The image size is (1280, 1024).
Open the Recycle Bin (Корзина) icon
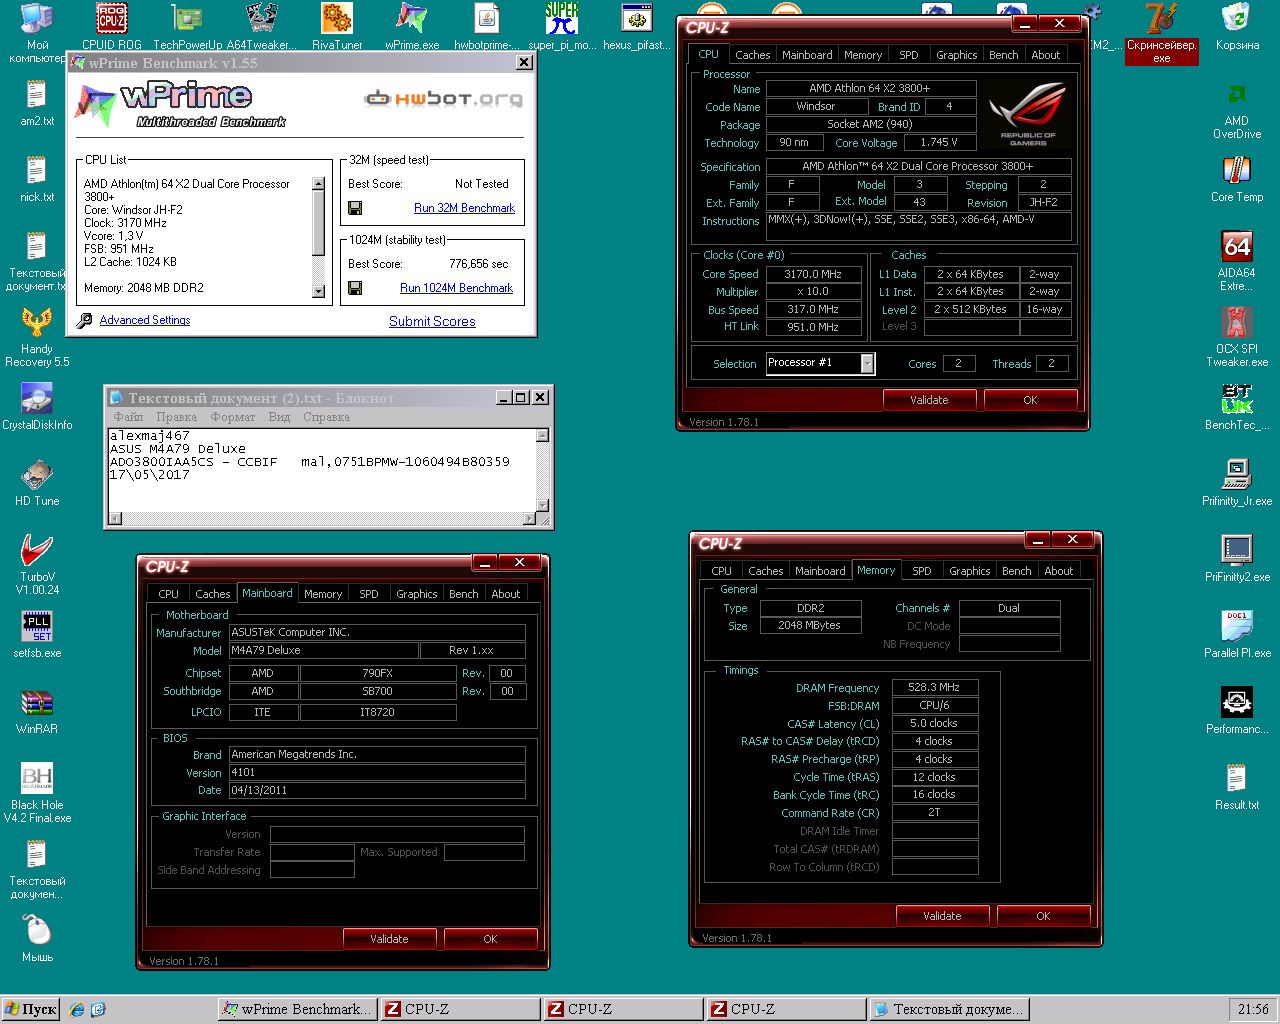(x=1237, y=26)
